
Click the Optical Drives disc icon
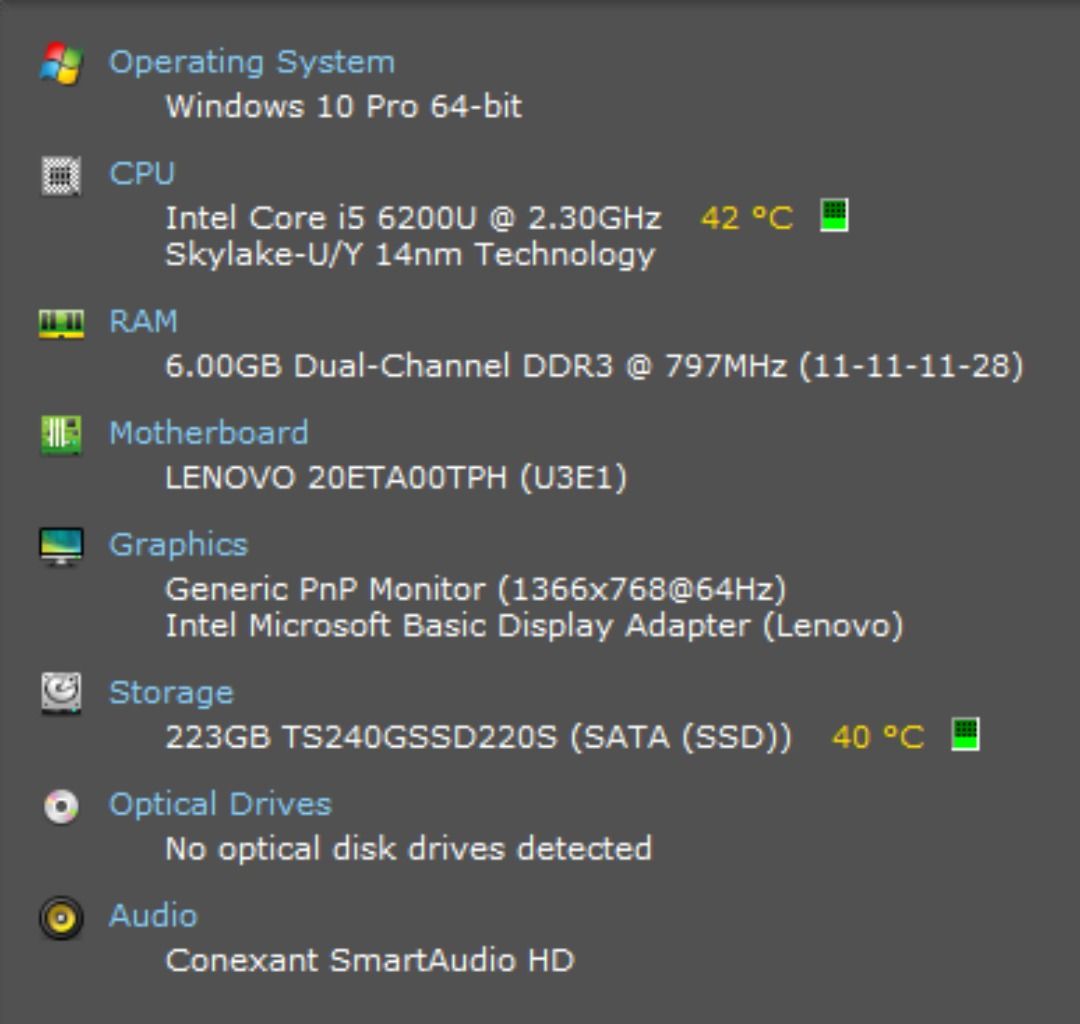coord(60,804)
